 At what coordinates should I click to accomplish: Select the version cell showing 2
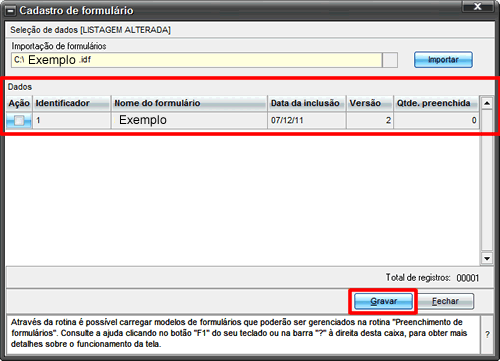[370, 120]
